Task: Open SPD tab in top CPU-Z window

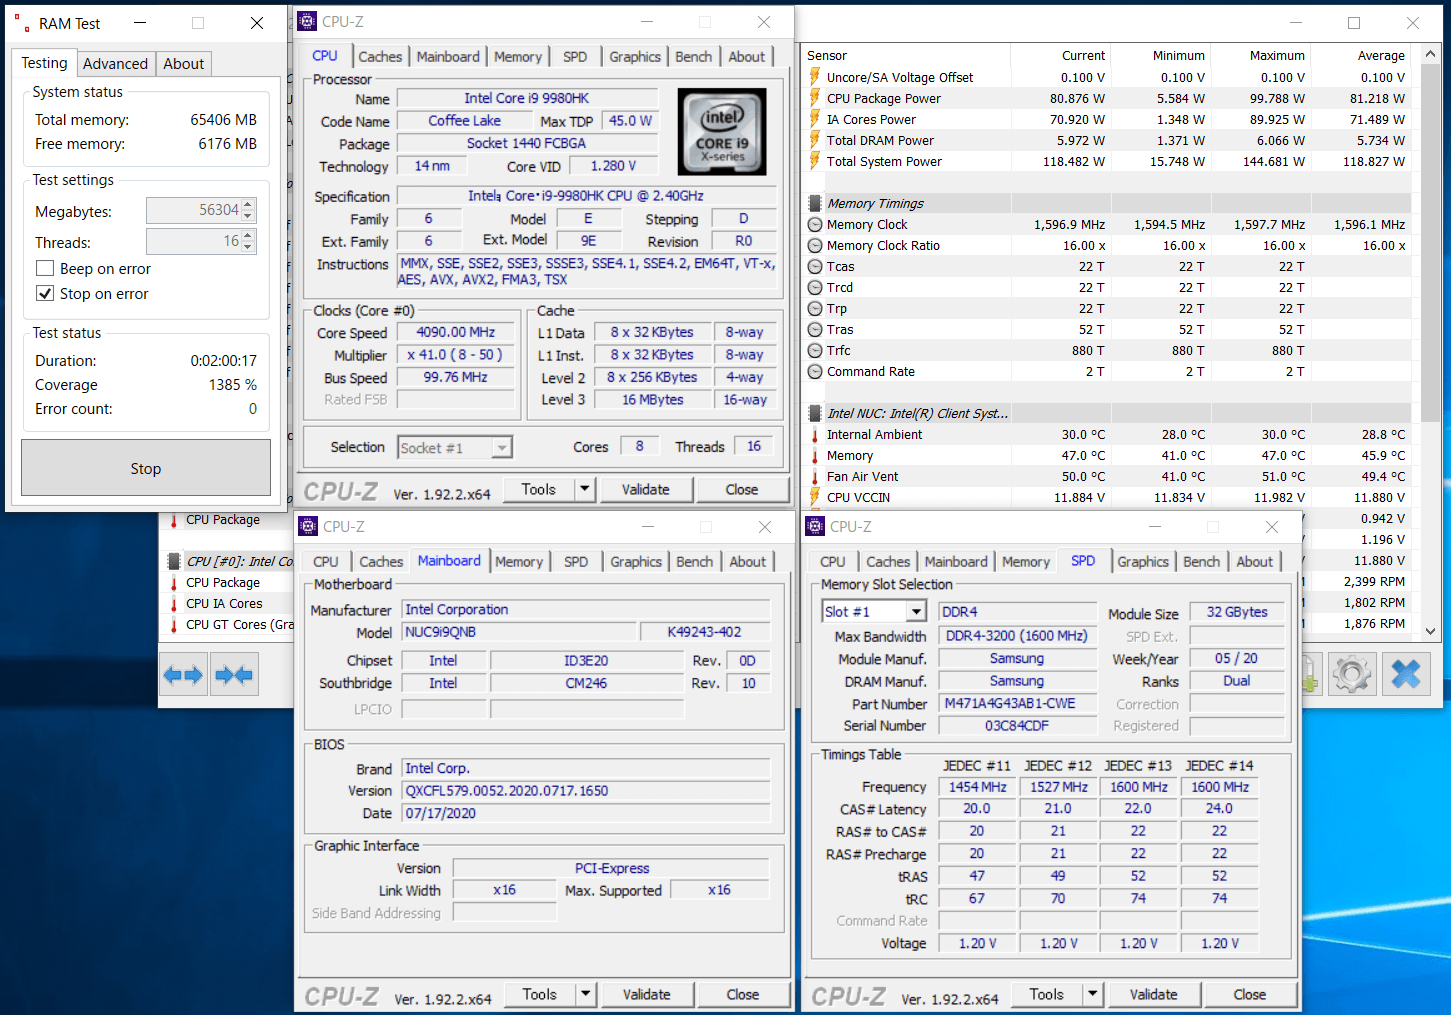Action: pos(575,57)
